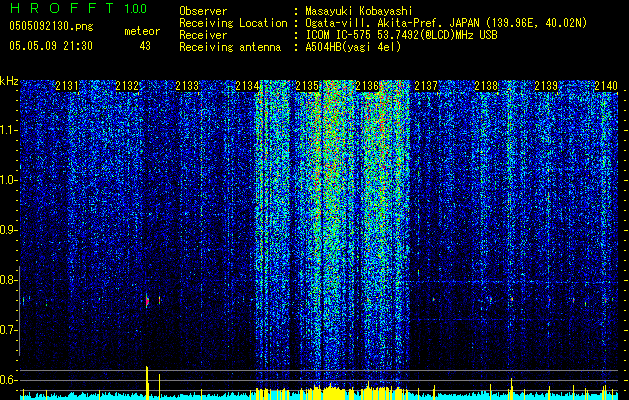Click the bright red meteor echo near 2132
The image size is (629, 400).
[x=147, y=300]
